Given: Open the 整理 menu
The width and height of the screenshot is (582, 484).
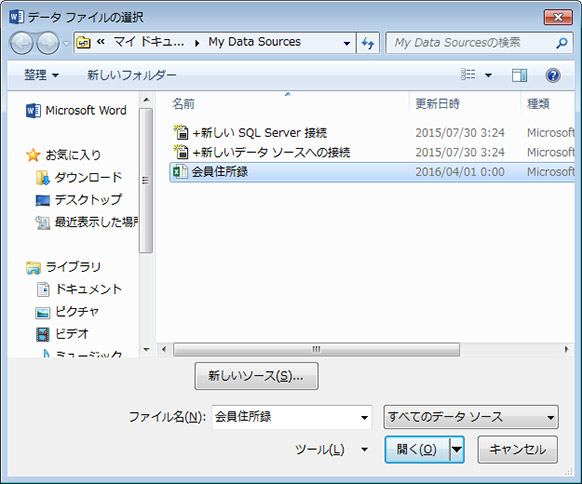Looking at the screenshot, I should coord(41,75).
